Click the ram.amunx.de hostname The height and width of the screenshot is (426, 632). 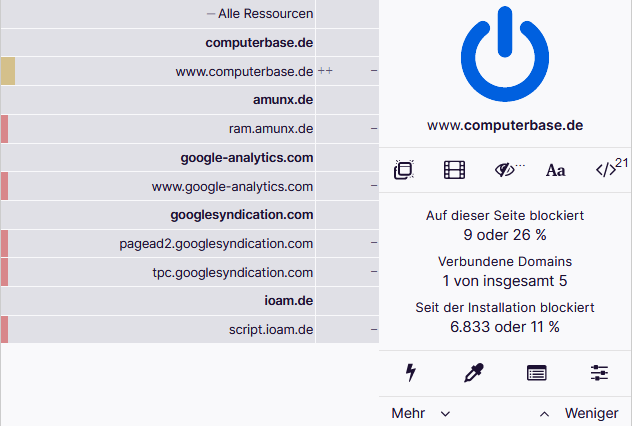[x=271, y=129]
